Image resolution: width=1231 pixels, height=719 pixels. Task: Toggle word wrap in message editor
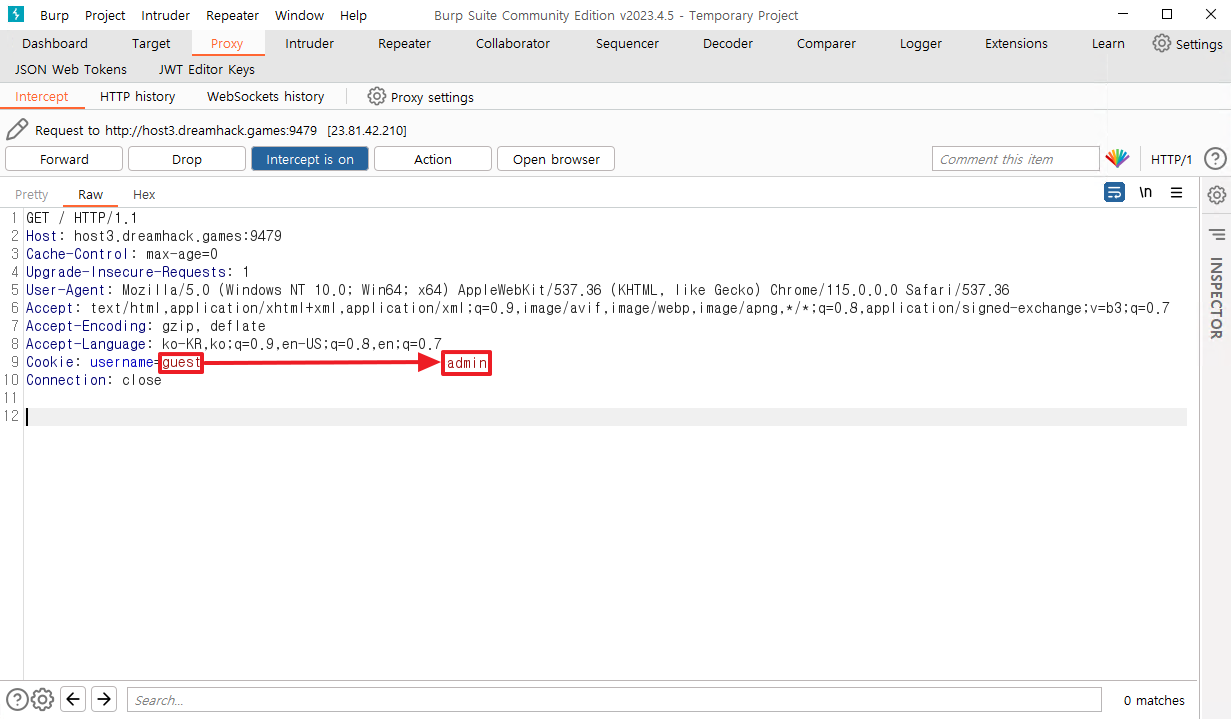point(1115,192)
